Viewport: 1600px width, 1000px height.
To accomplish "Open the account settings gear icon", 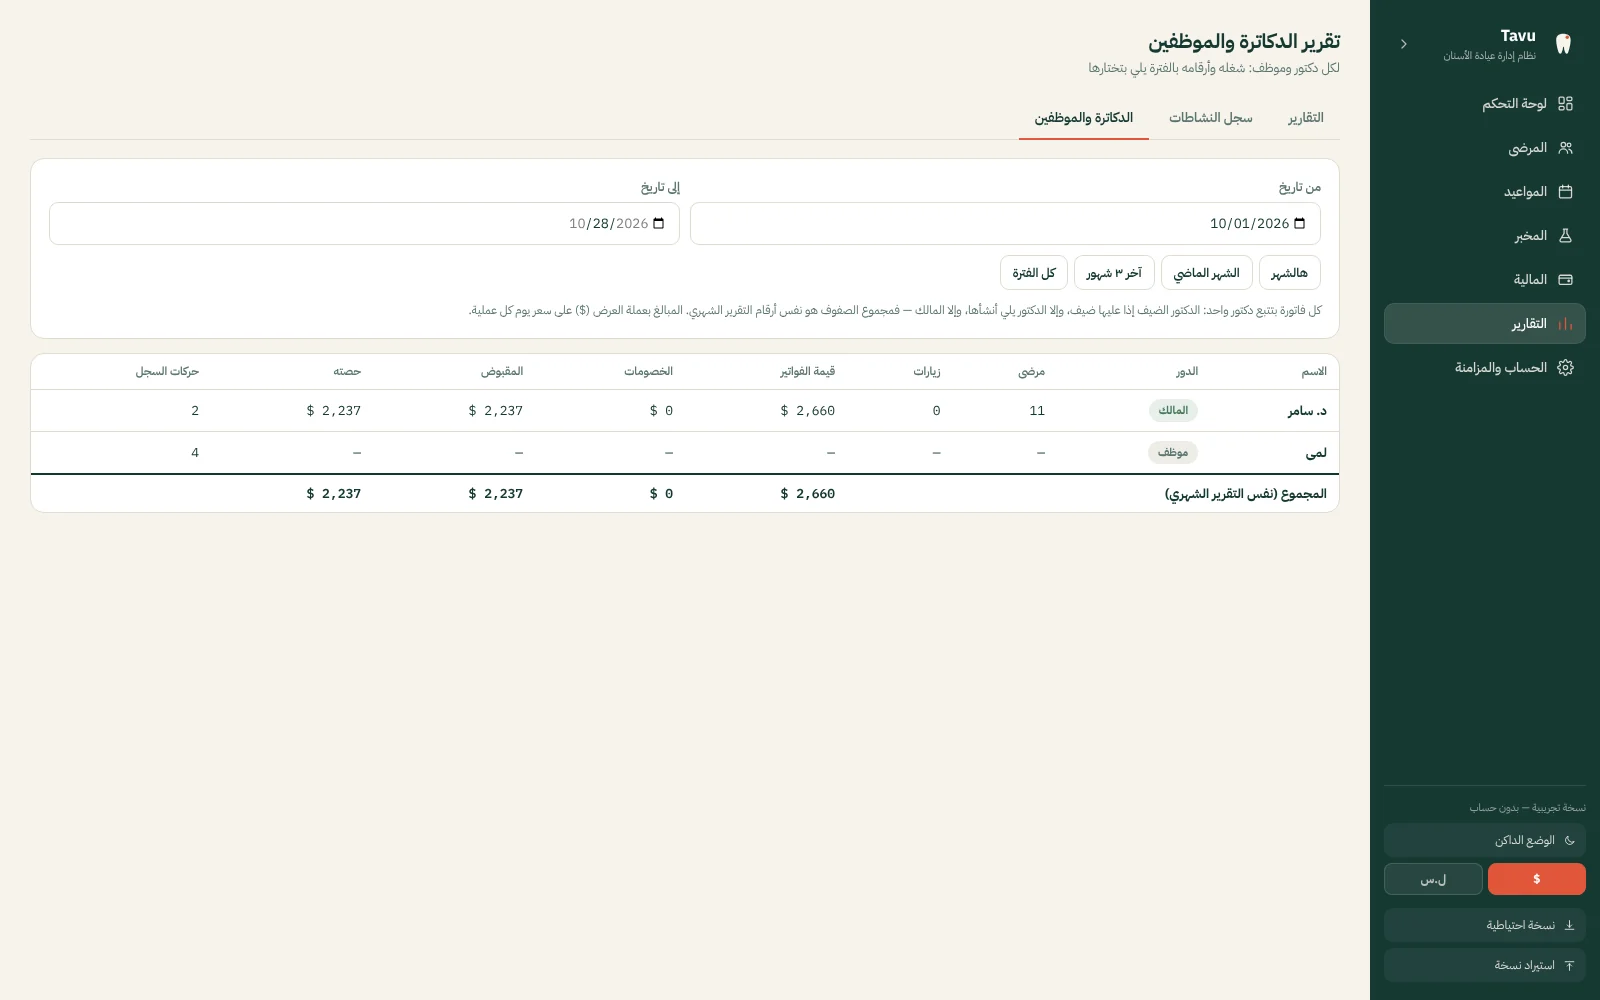I will click(1566, 368).
